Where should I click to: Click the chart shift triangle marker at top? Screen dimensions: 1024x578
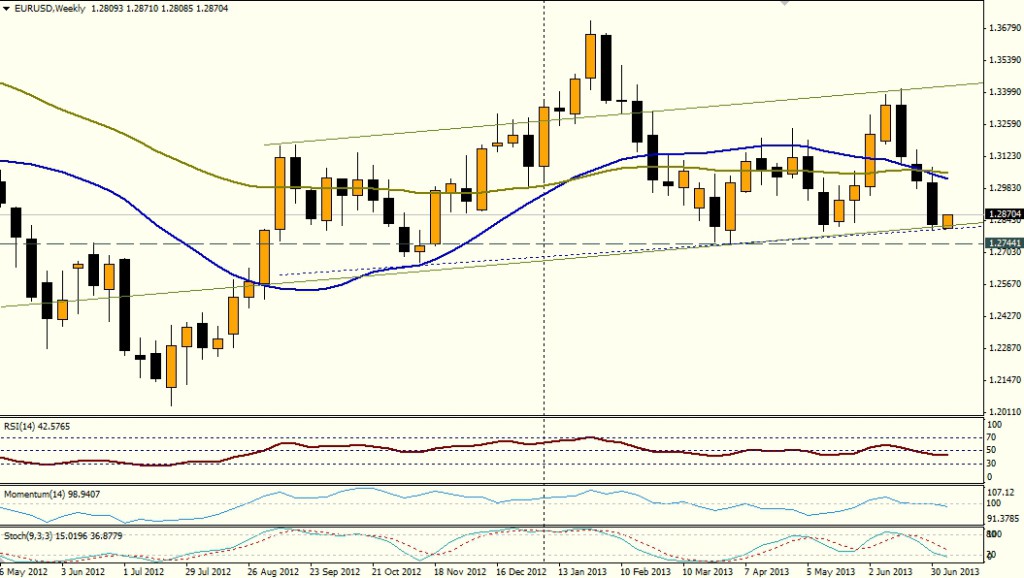[784, 3]
